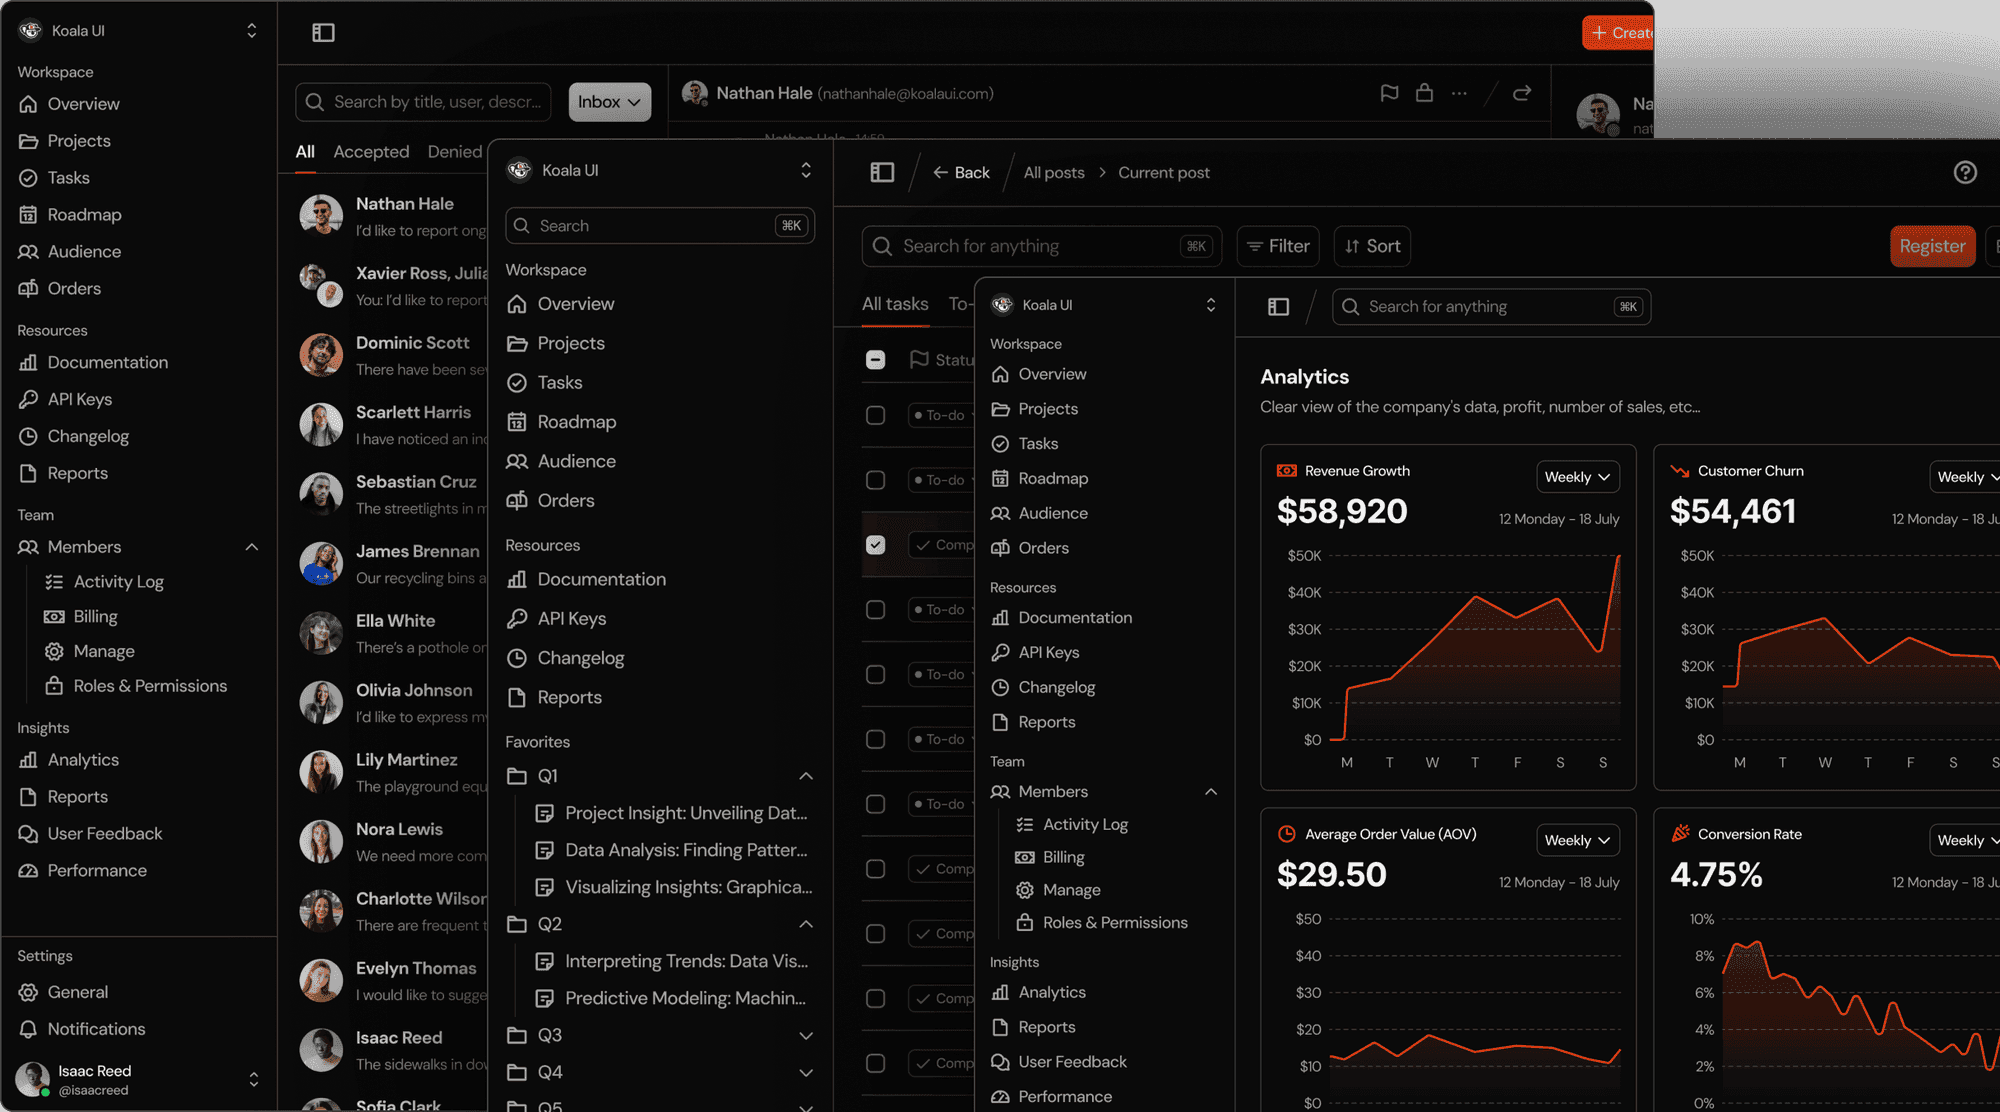Open Roles & Permissions in the leftmost sidebar
The image size is (2000, 1112).
pos(150,686)
